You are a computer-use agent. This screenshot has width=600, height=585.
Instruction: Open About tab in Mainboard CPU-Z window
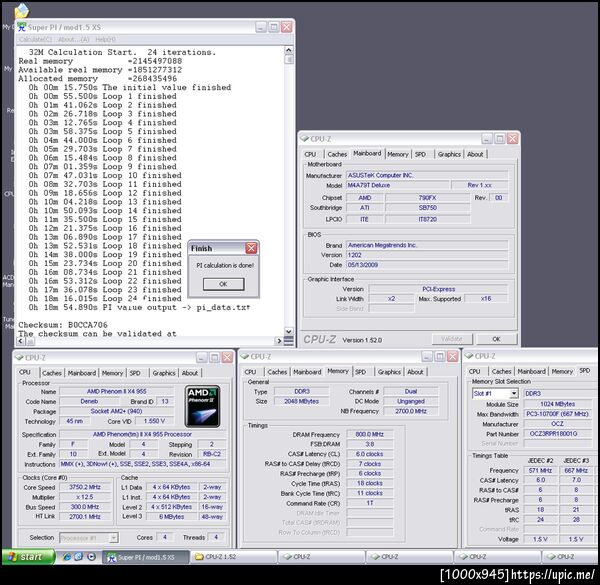coord(475,154)
